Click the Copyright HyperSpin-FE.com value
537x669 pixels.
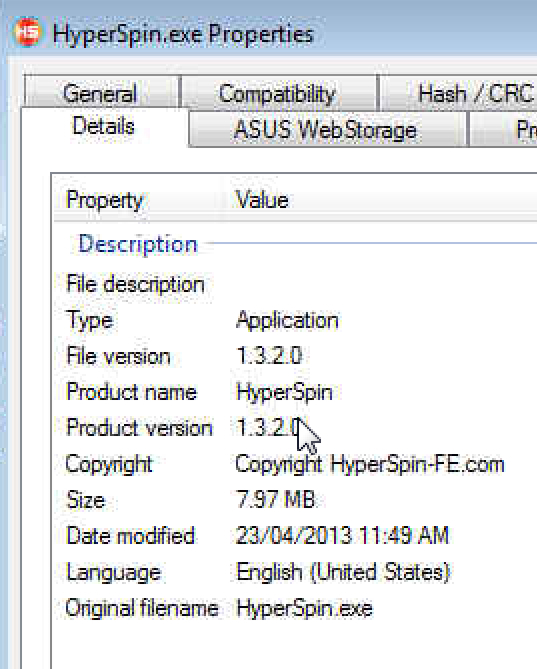[370, 464]
